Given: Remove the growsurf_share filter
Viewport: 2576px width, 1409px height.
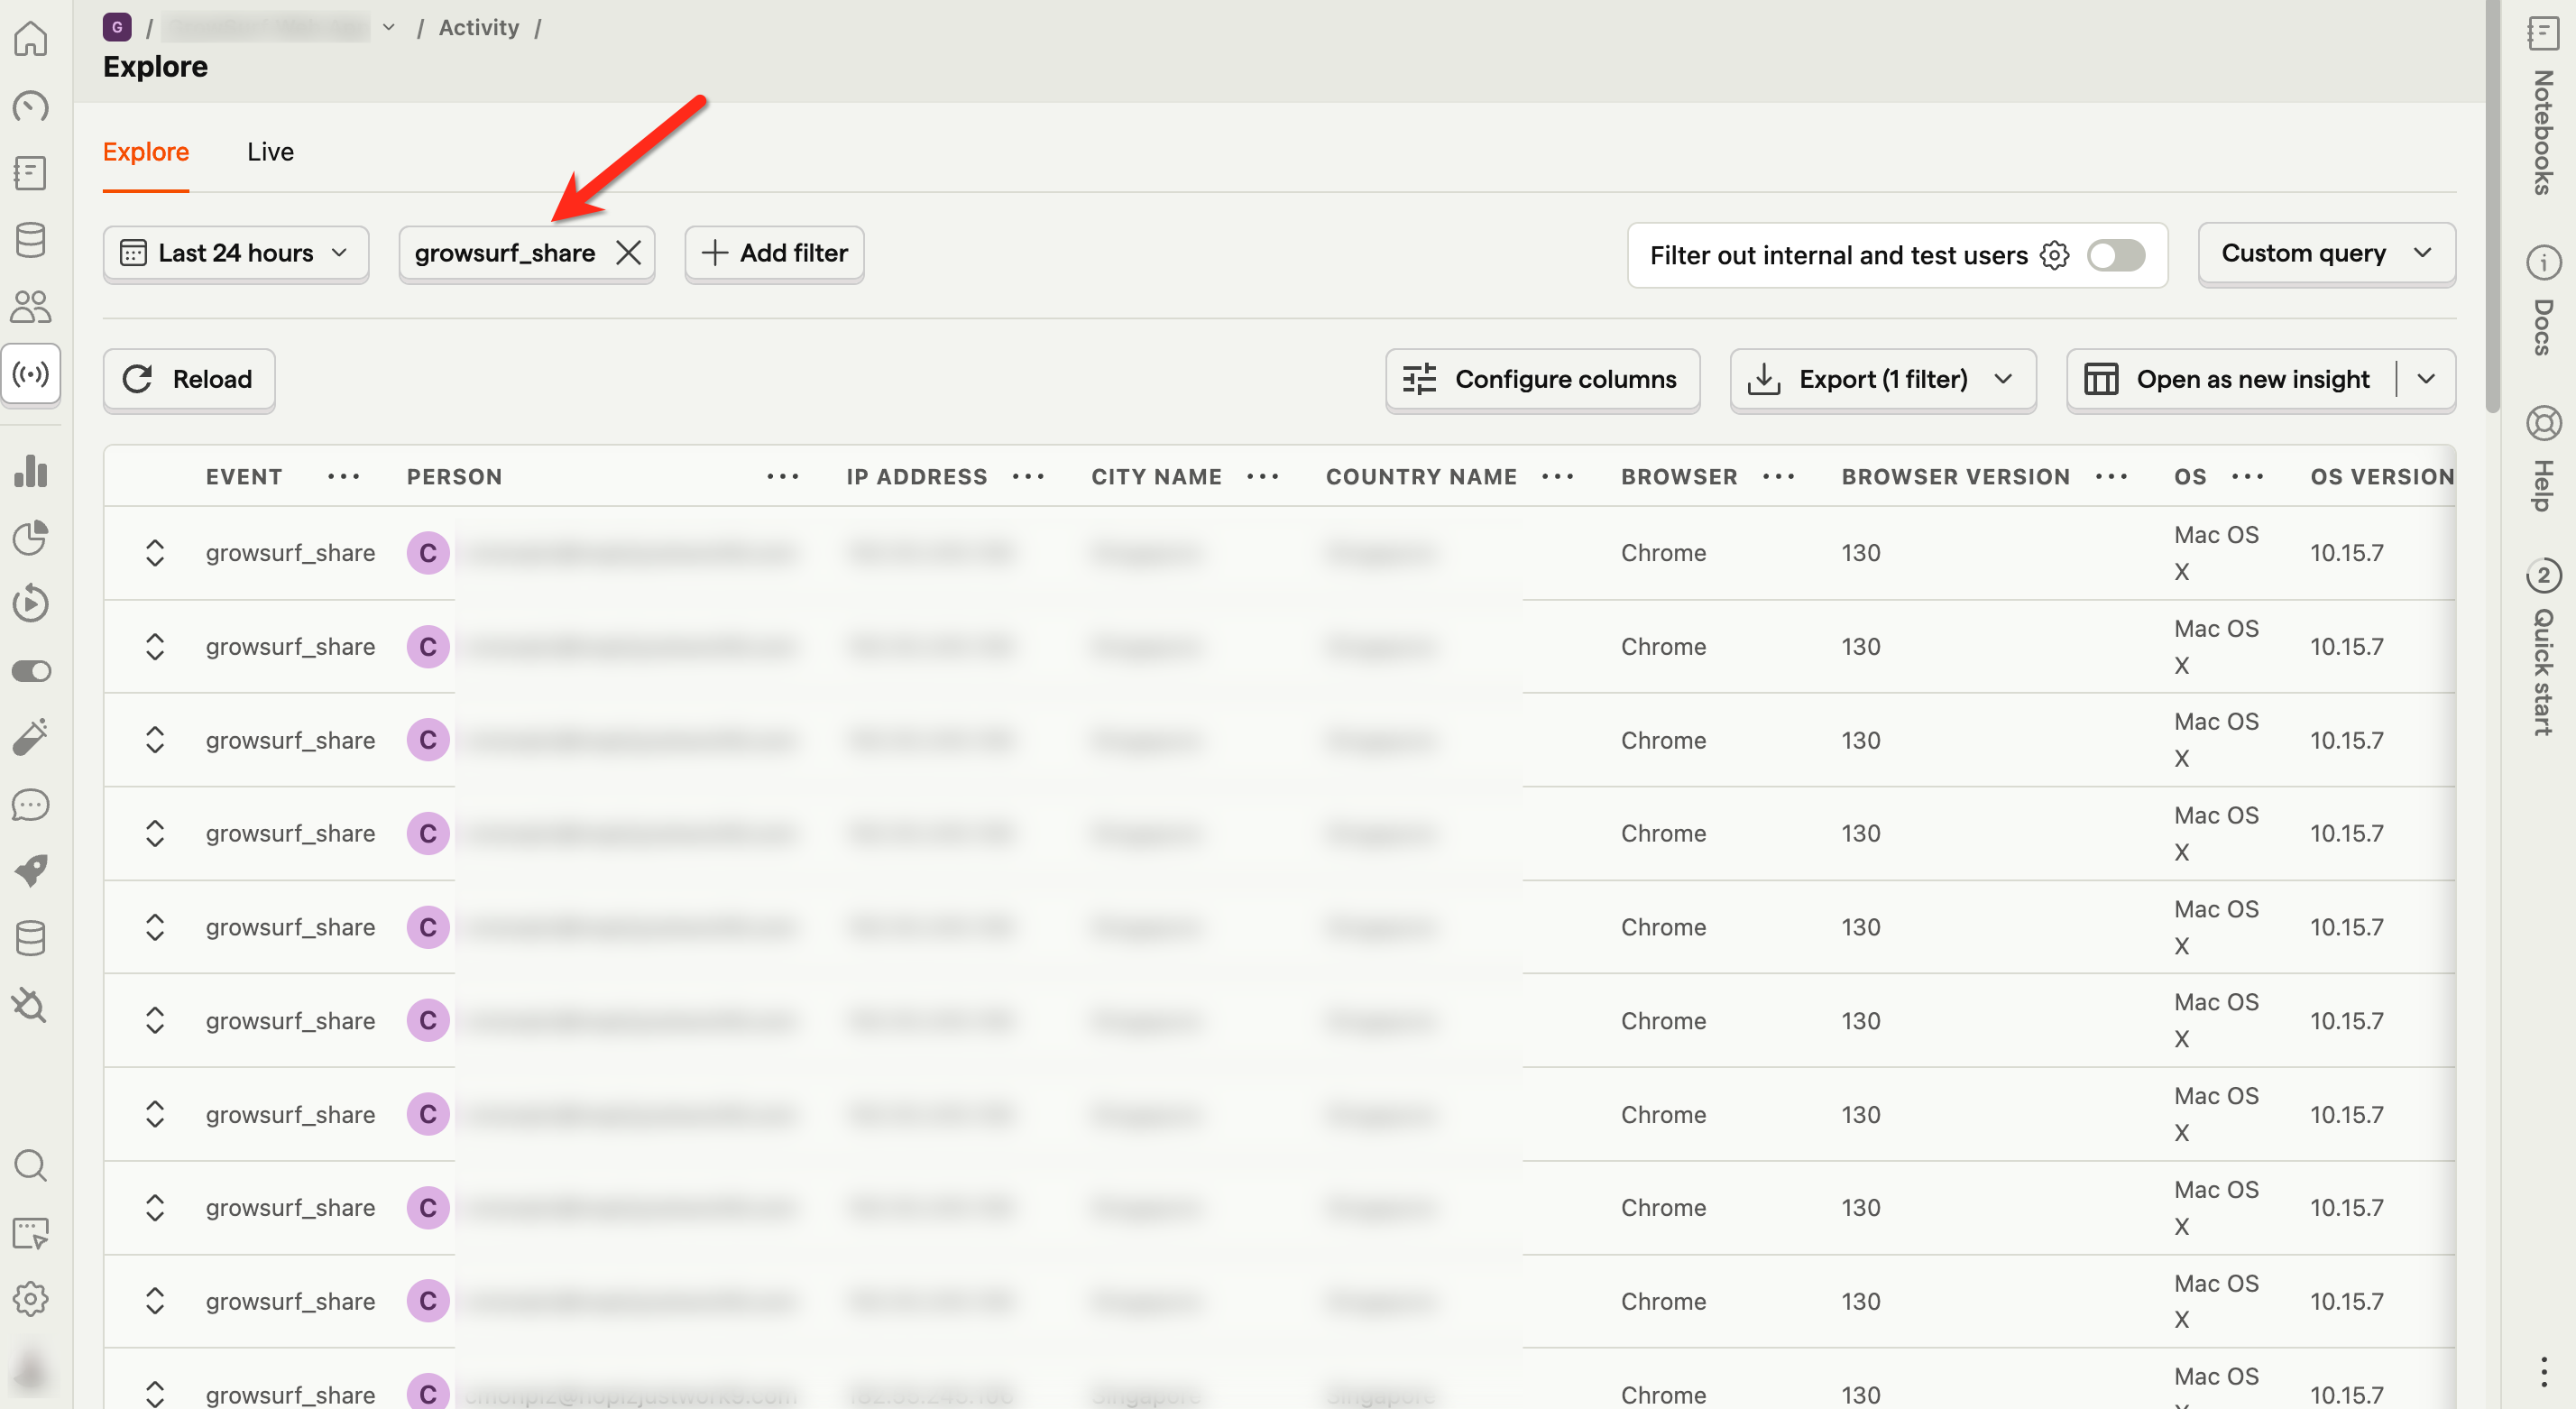Looking at the screenshot, I should [x=628, y=253].
